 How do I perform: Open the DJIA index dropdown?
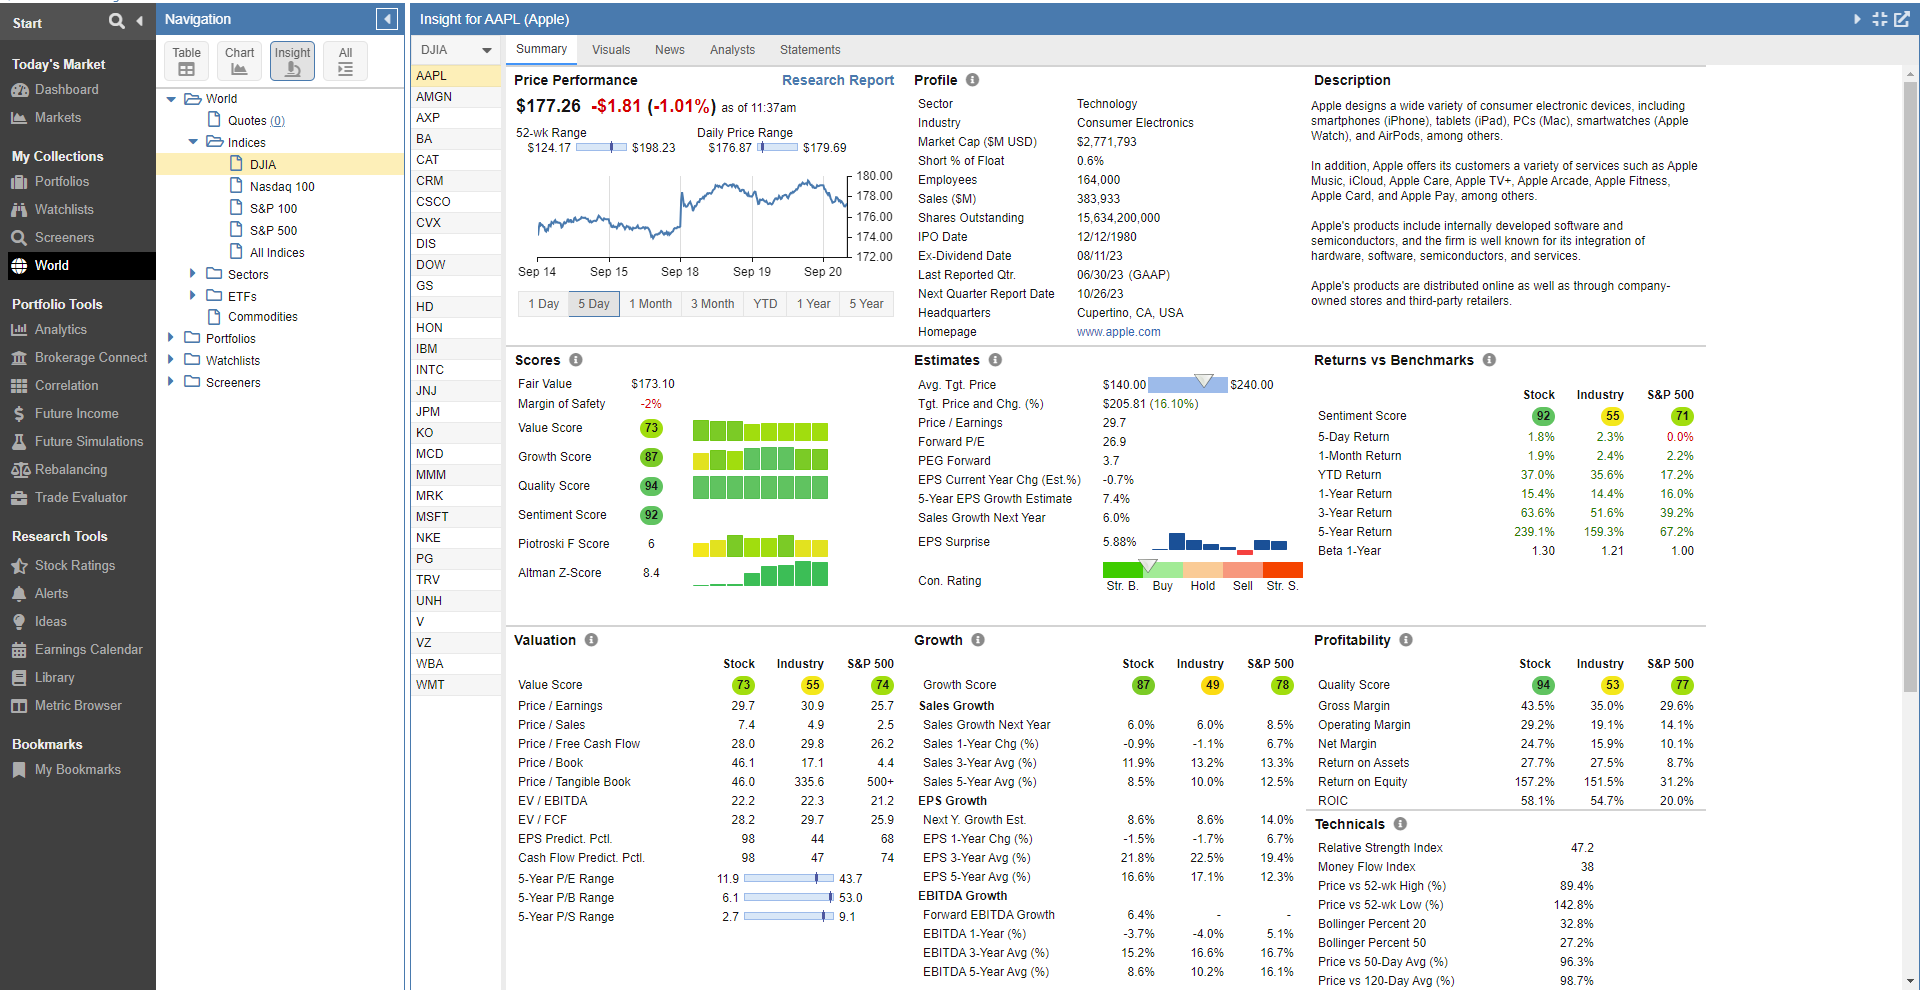coord(456,50)
